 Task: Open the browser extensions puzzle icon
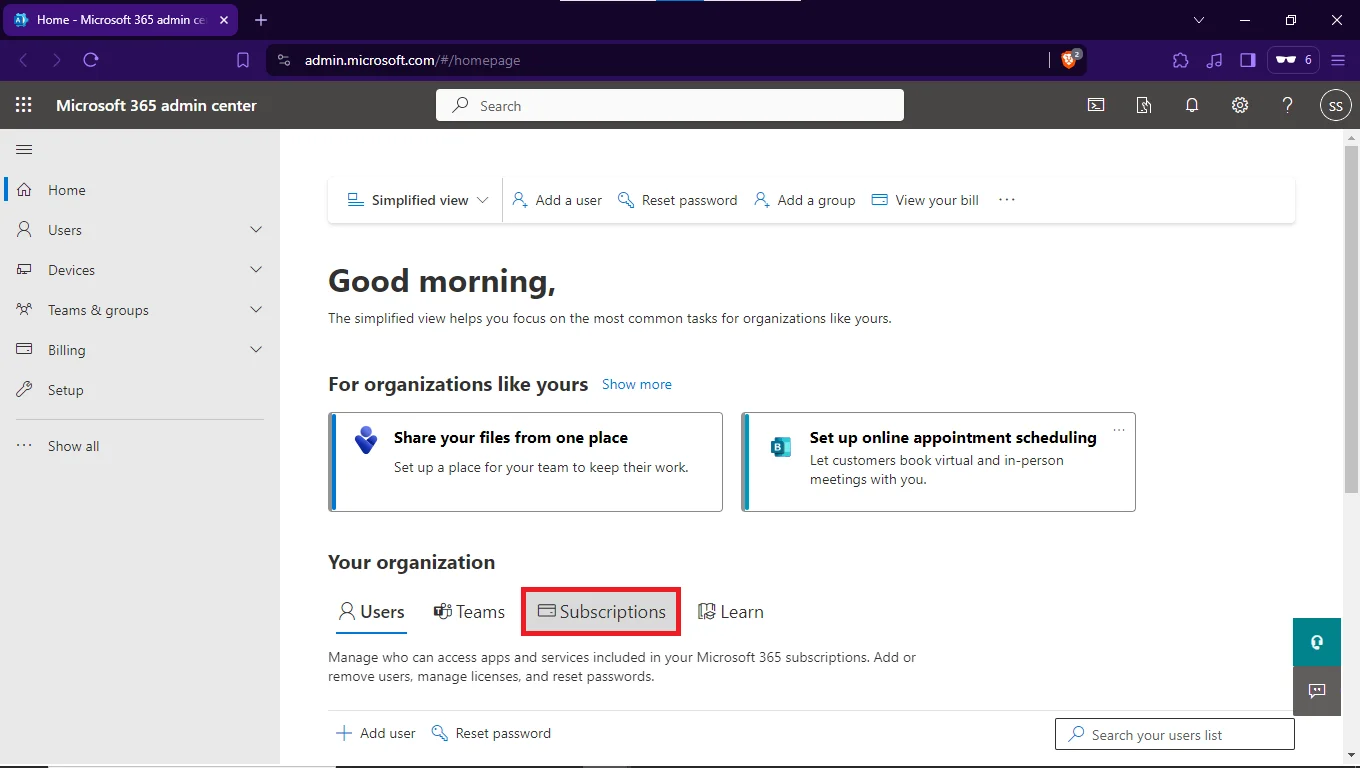pos(1180,60)
